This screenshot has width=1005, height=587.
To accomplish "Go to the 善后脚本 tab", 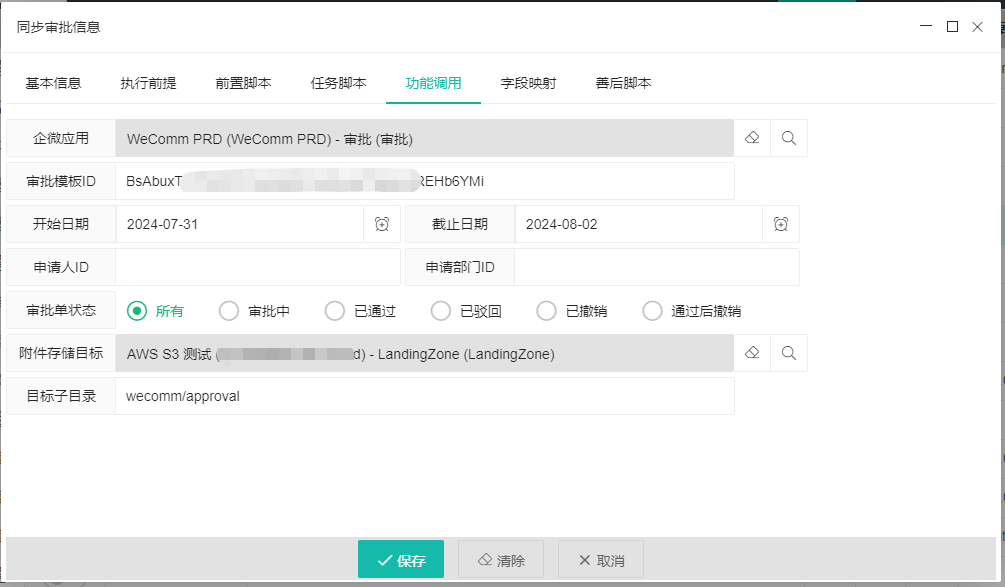I will (x=623, y=83).
